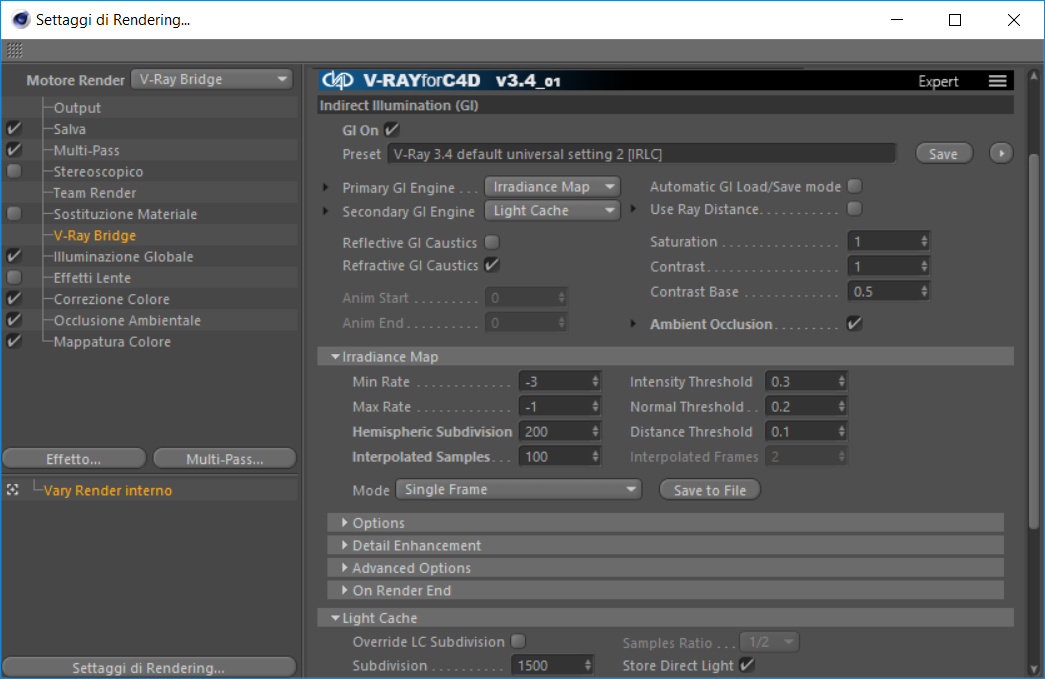
Task: Select Illuminazione Globale entry
Action: click(123, 257)
